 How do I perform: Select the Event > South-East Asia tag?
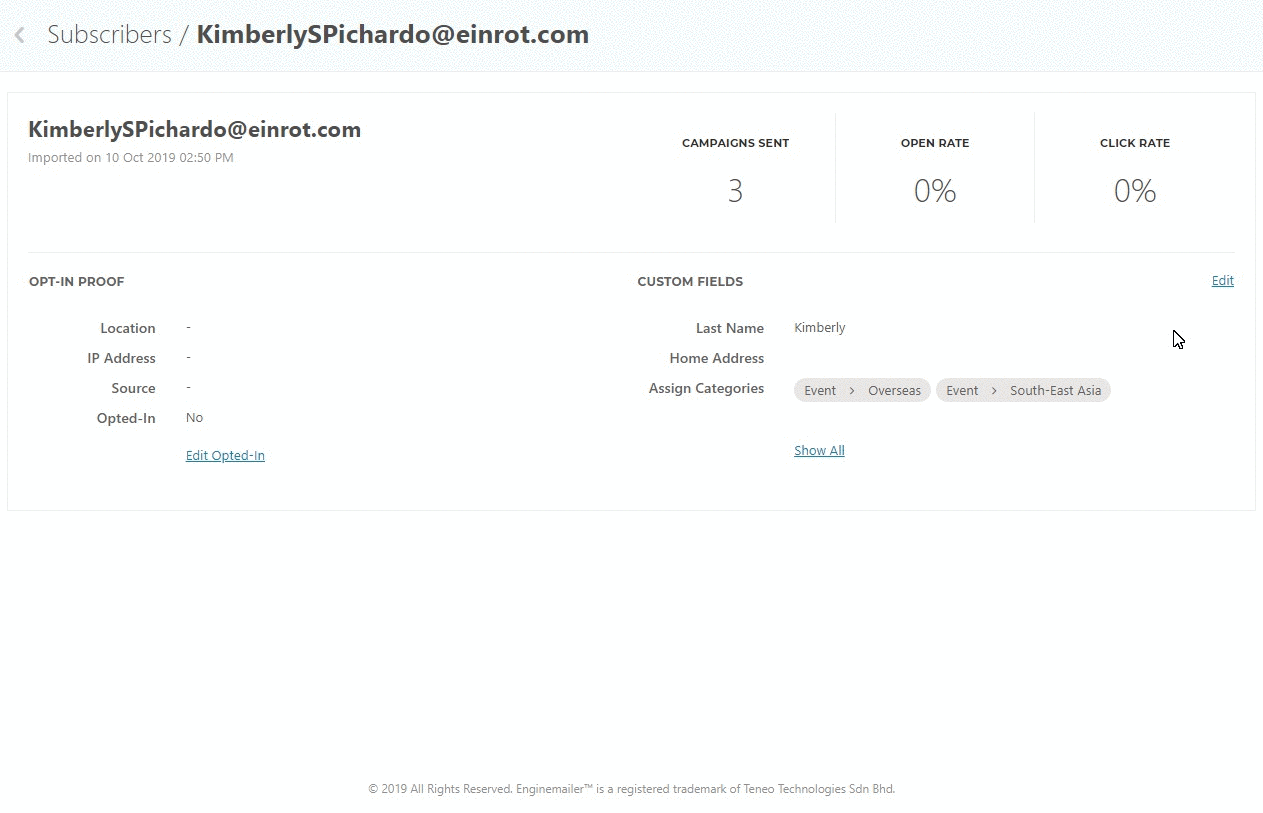pyautogui.click(x=1023, y=391)
